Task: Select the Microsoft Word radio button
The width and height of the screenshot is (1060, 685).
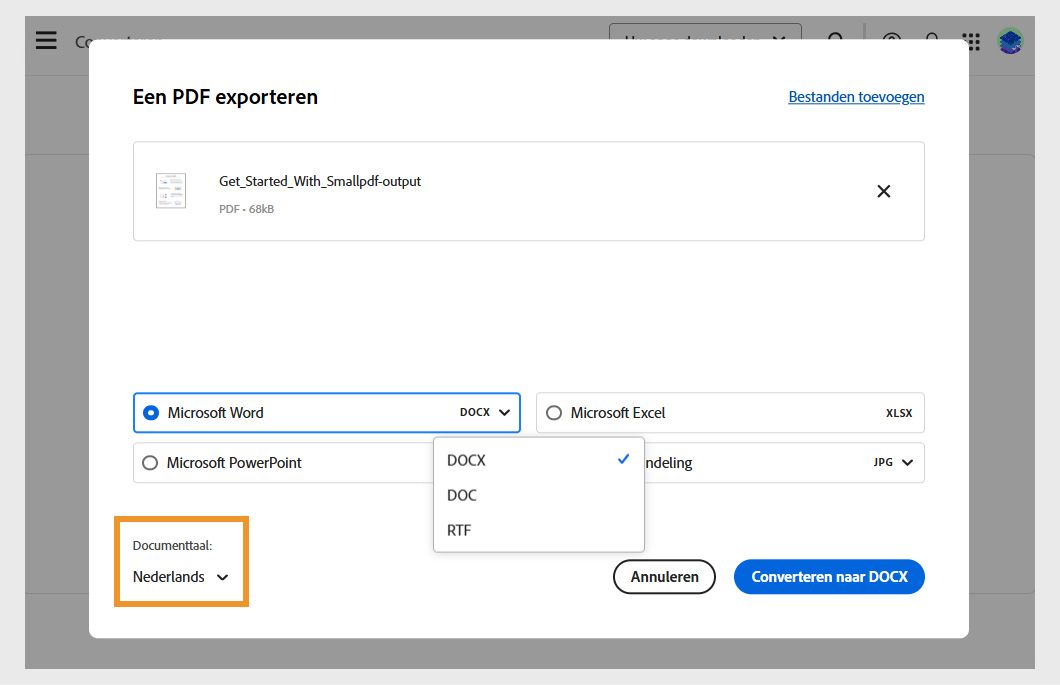Action: tap(151, 412)
